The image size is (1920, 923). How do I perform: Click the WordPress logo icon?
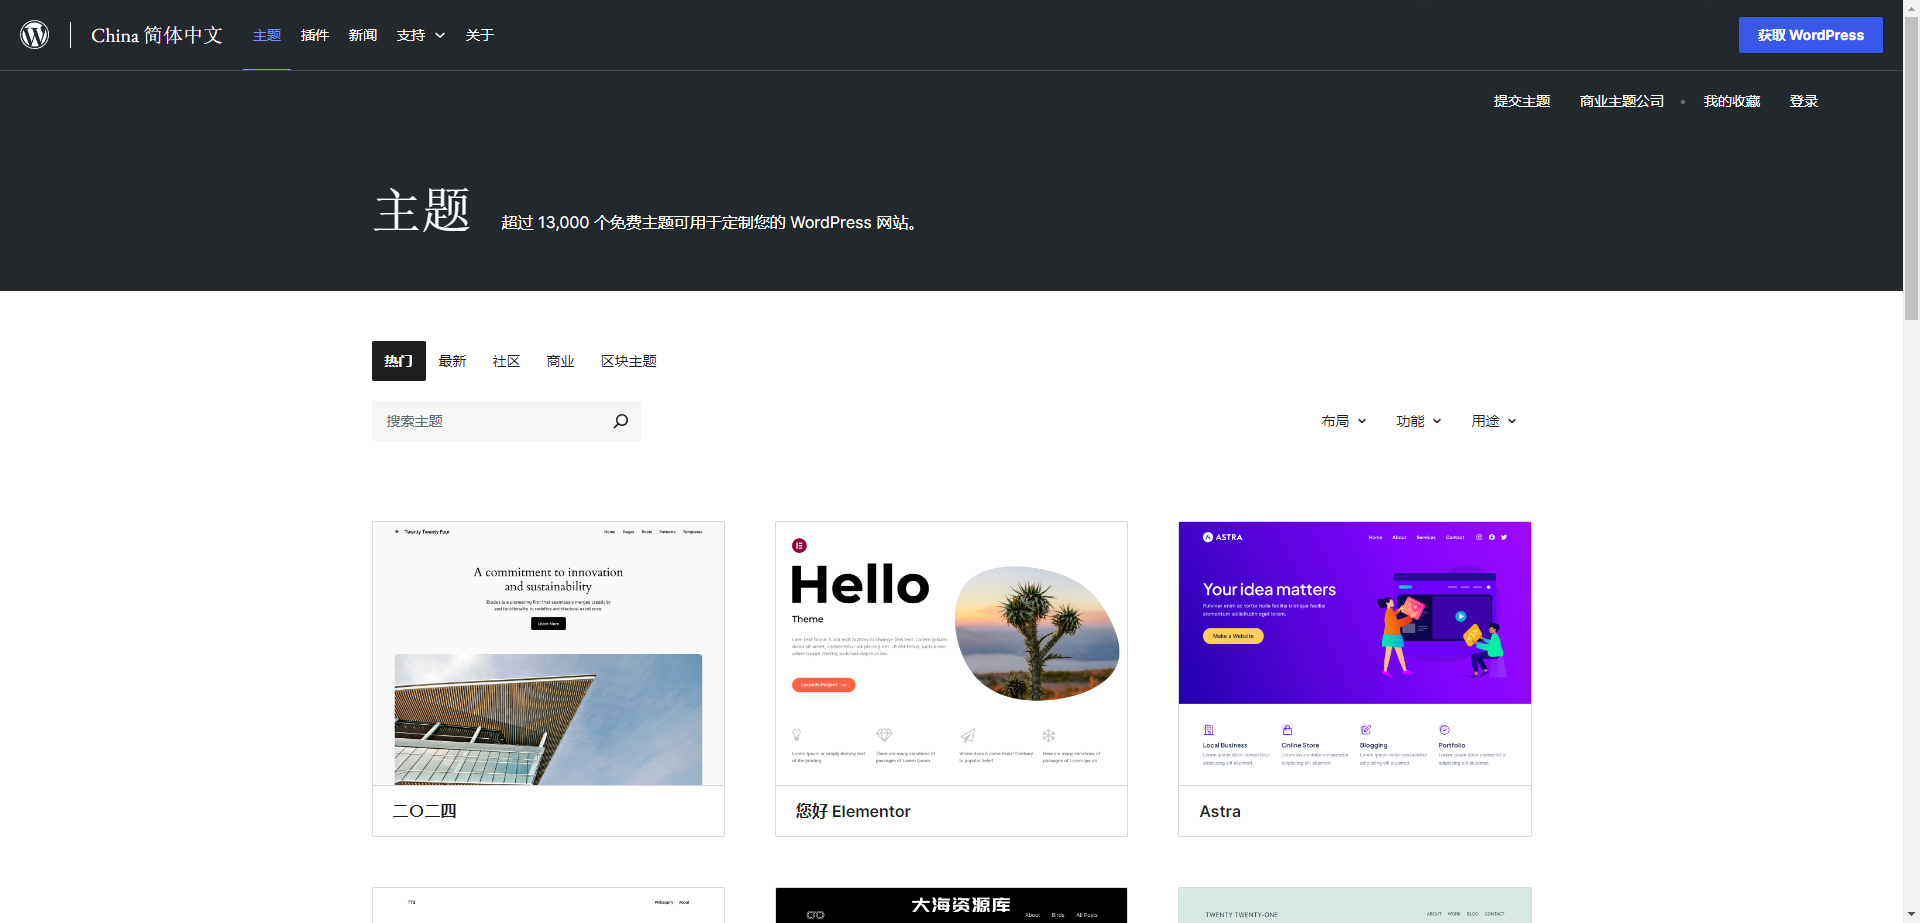pos(35,35)
